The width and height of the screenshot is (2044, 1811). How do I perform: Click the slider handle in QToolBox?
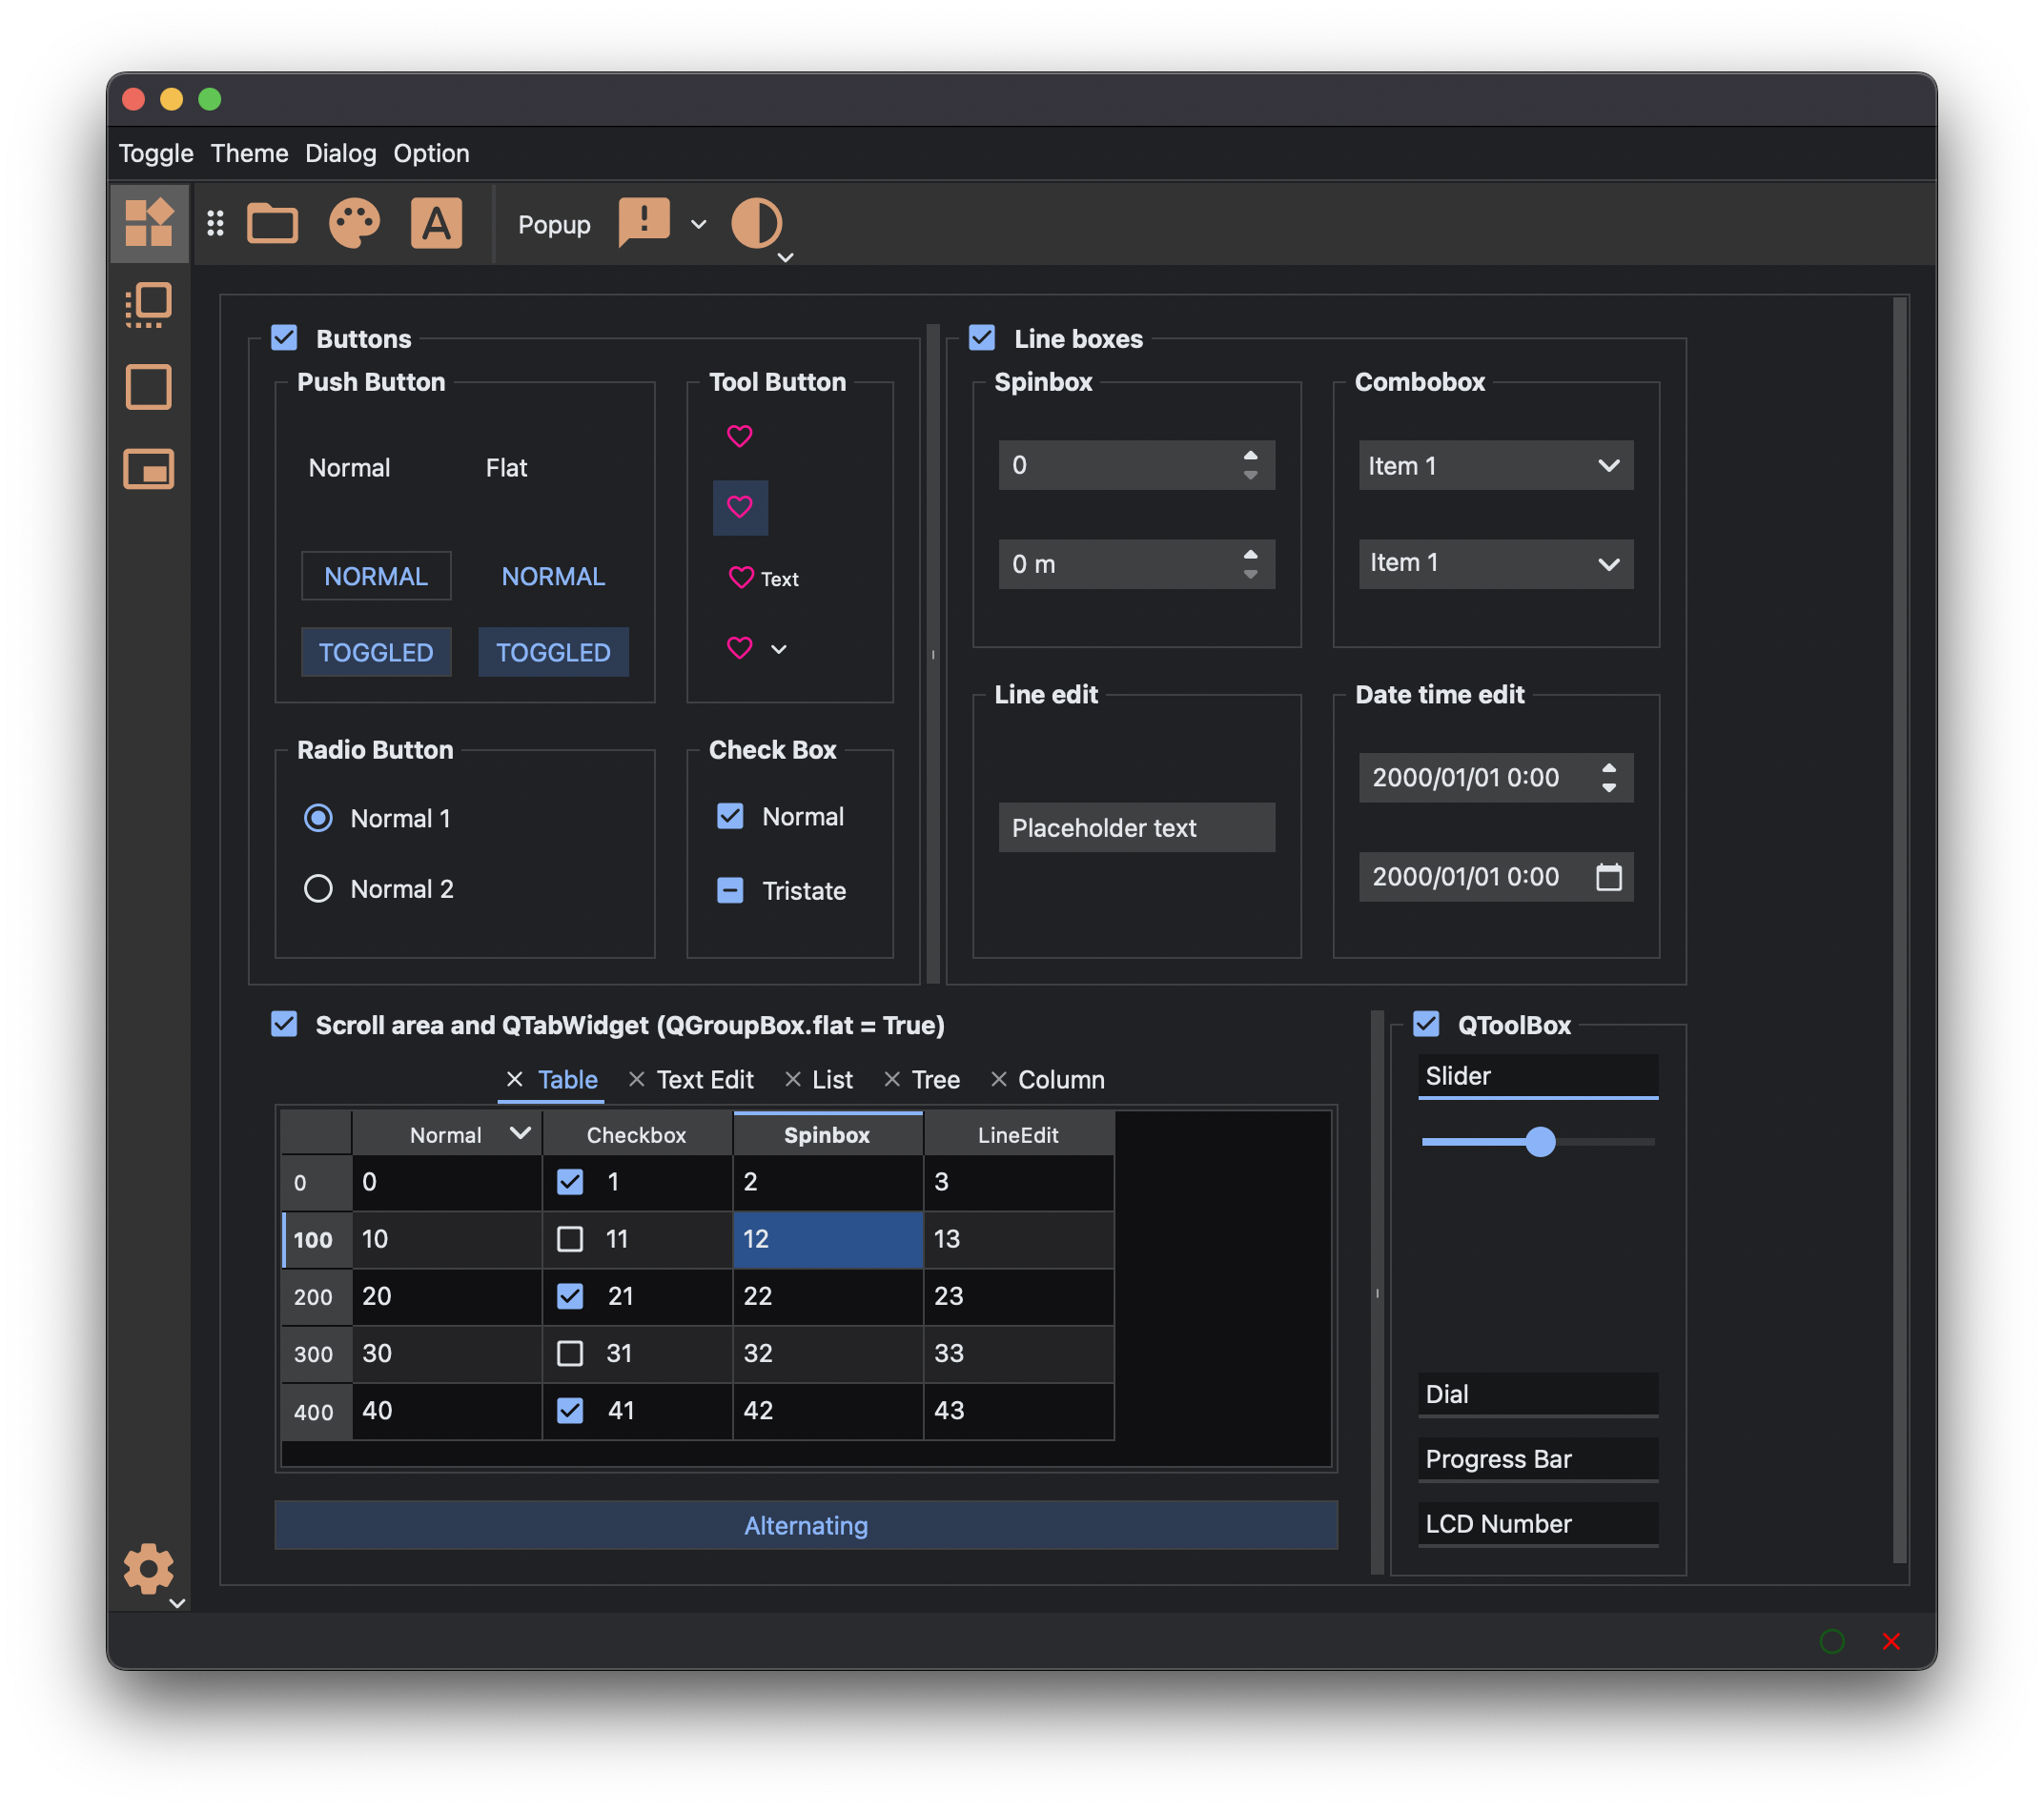point(1540,1141)
